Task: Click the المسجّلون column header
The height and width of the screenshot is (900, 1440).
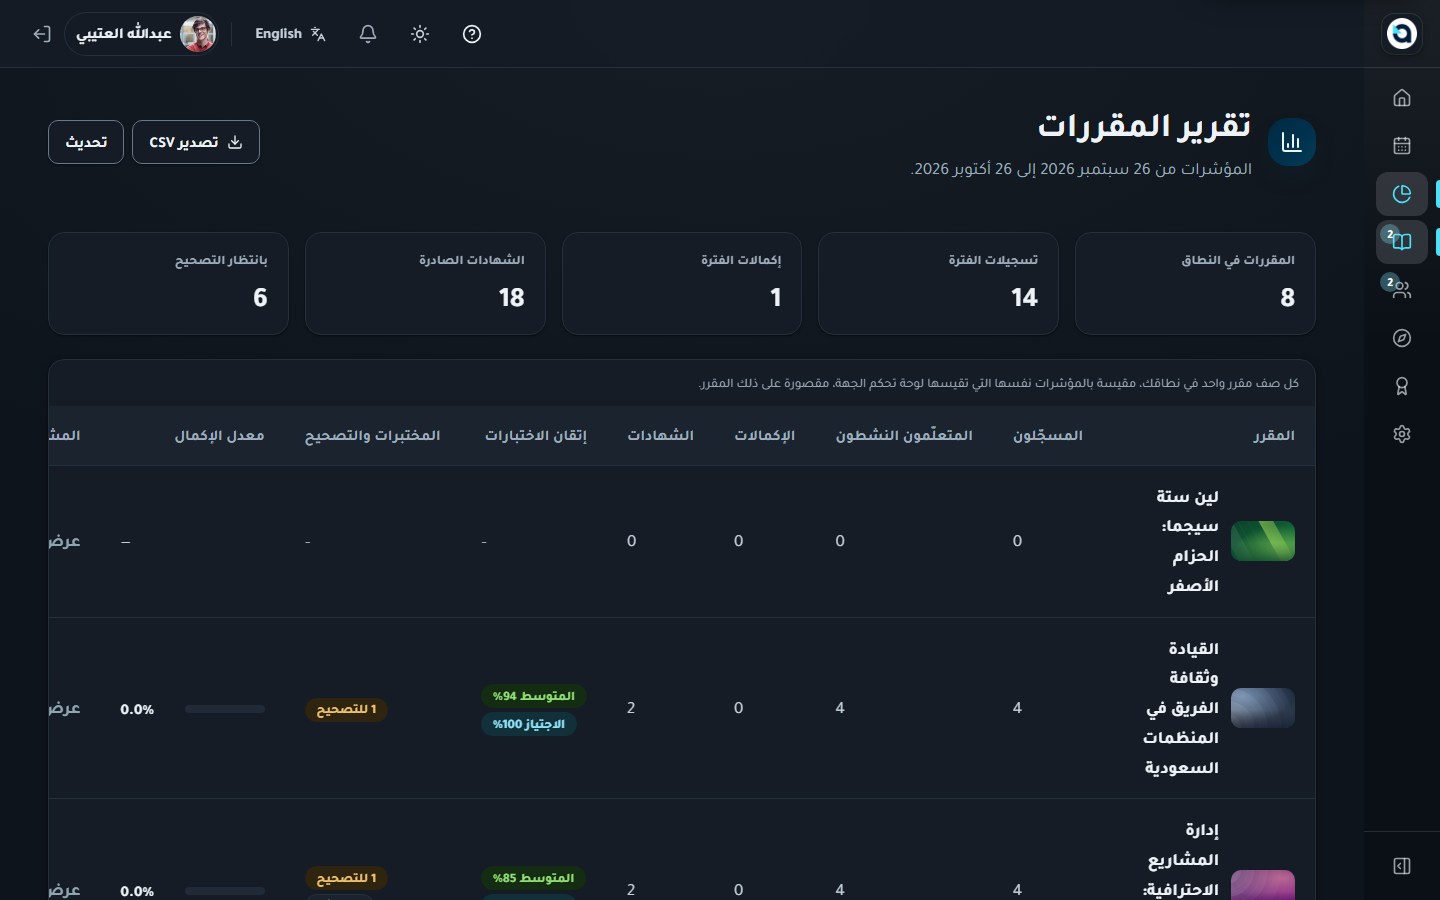Action: tap(1048, 436)
